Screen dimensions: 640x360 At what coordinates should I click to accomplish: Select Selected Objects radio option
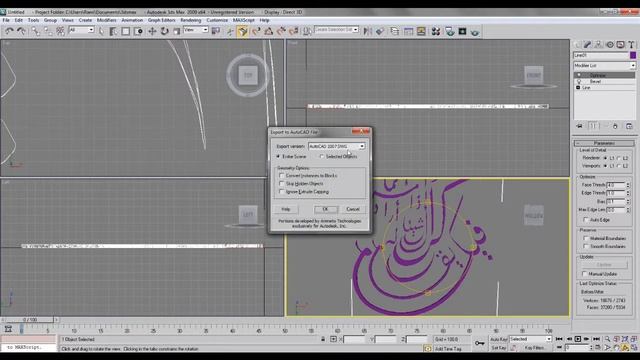pyautogui.click(x=322, y=156)
